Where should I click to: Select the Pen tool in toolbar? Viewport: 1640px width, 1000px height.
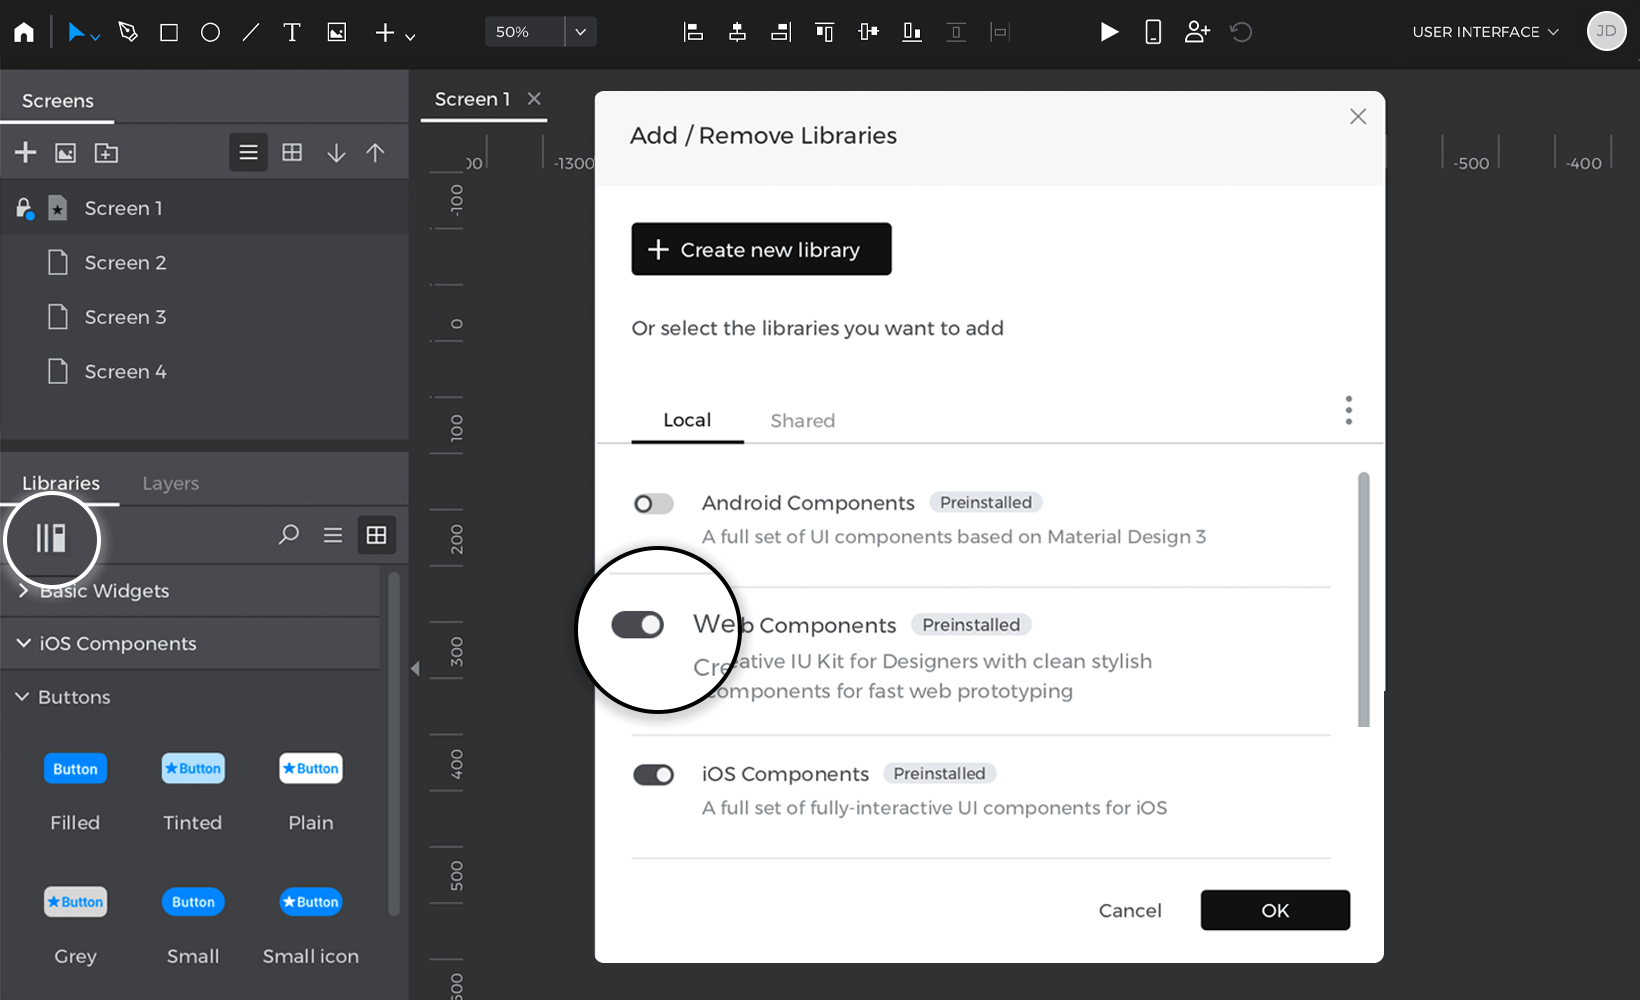(x=128, y=32)
